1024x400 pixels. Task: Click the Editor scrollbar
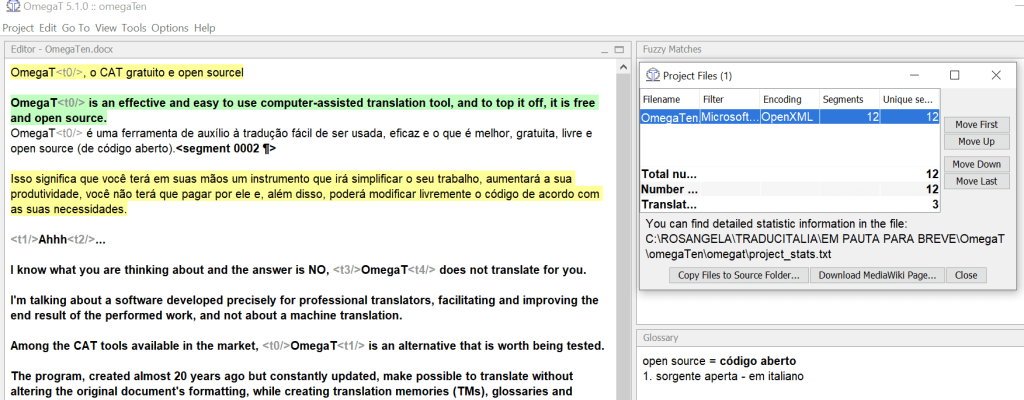click(623, 229)
